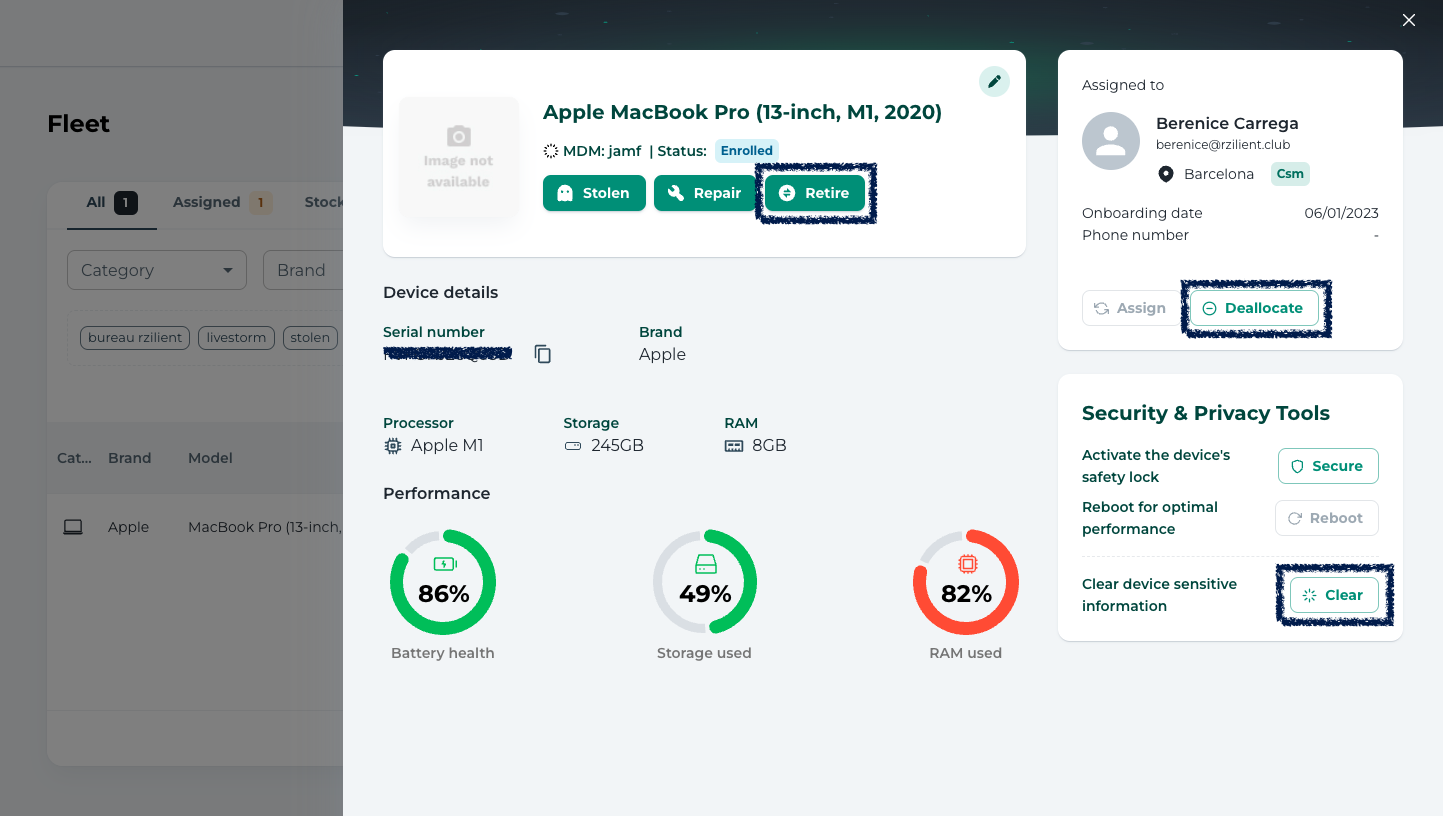
Task: Click the 245GB storage drive icon
Action: 573,445
